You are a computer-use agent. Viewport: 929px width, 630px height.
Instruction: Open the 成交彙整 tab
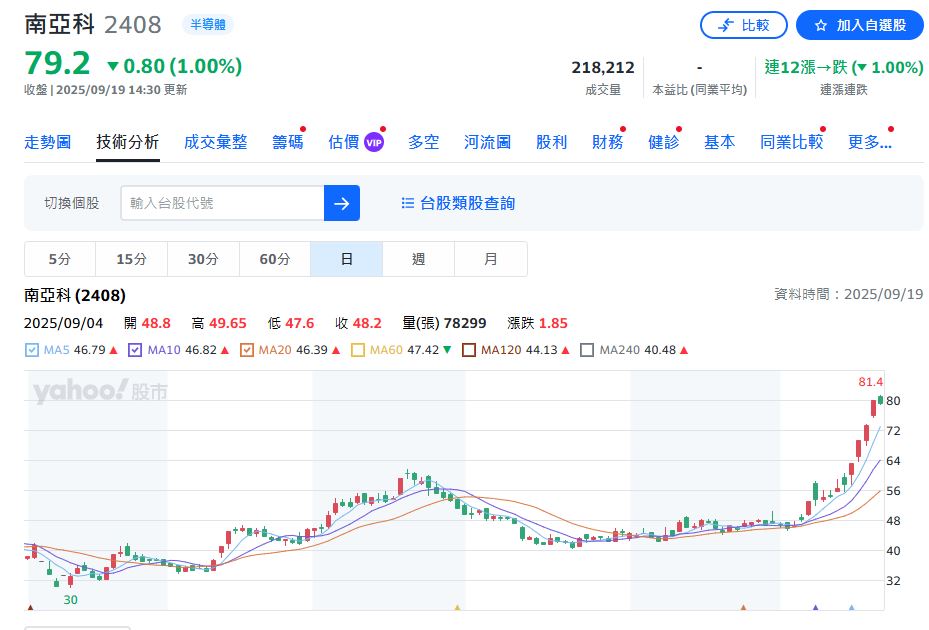click(x=215, y=142)
